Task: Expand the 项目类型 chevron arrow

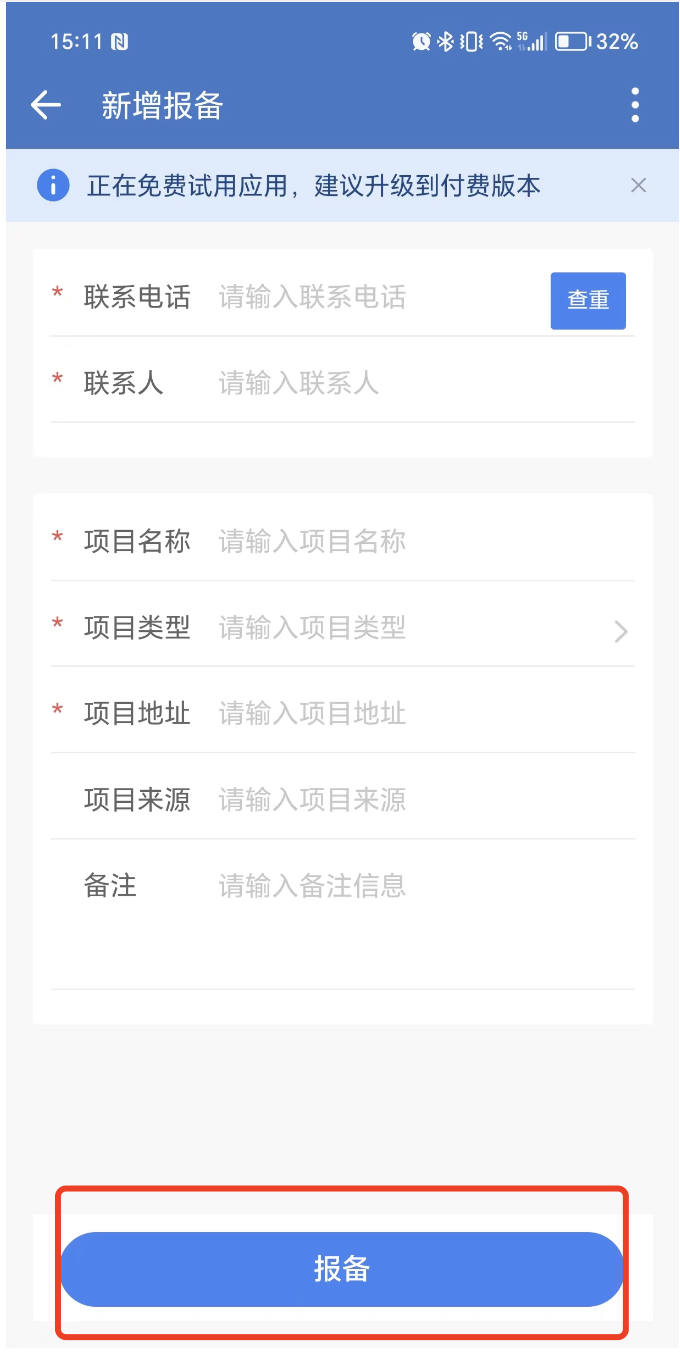Action: coord(621,630)
